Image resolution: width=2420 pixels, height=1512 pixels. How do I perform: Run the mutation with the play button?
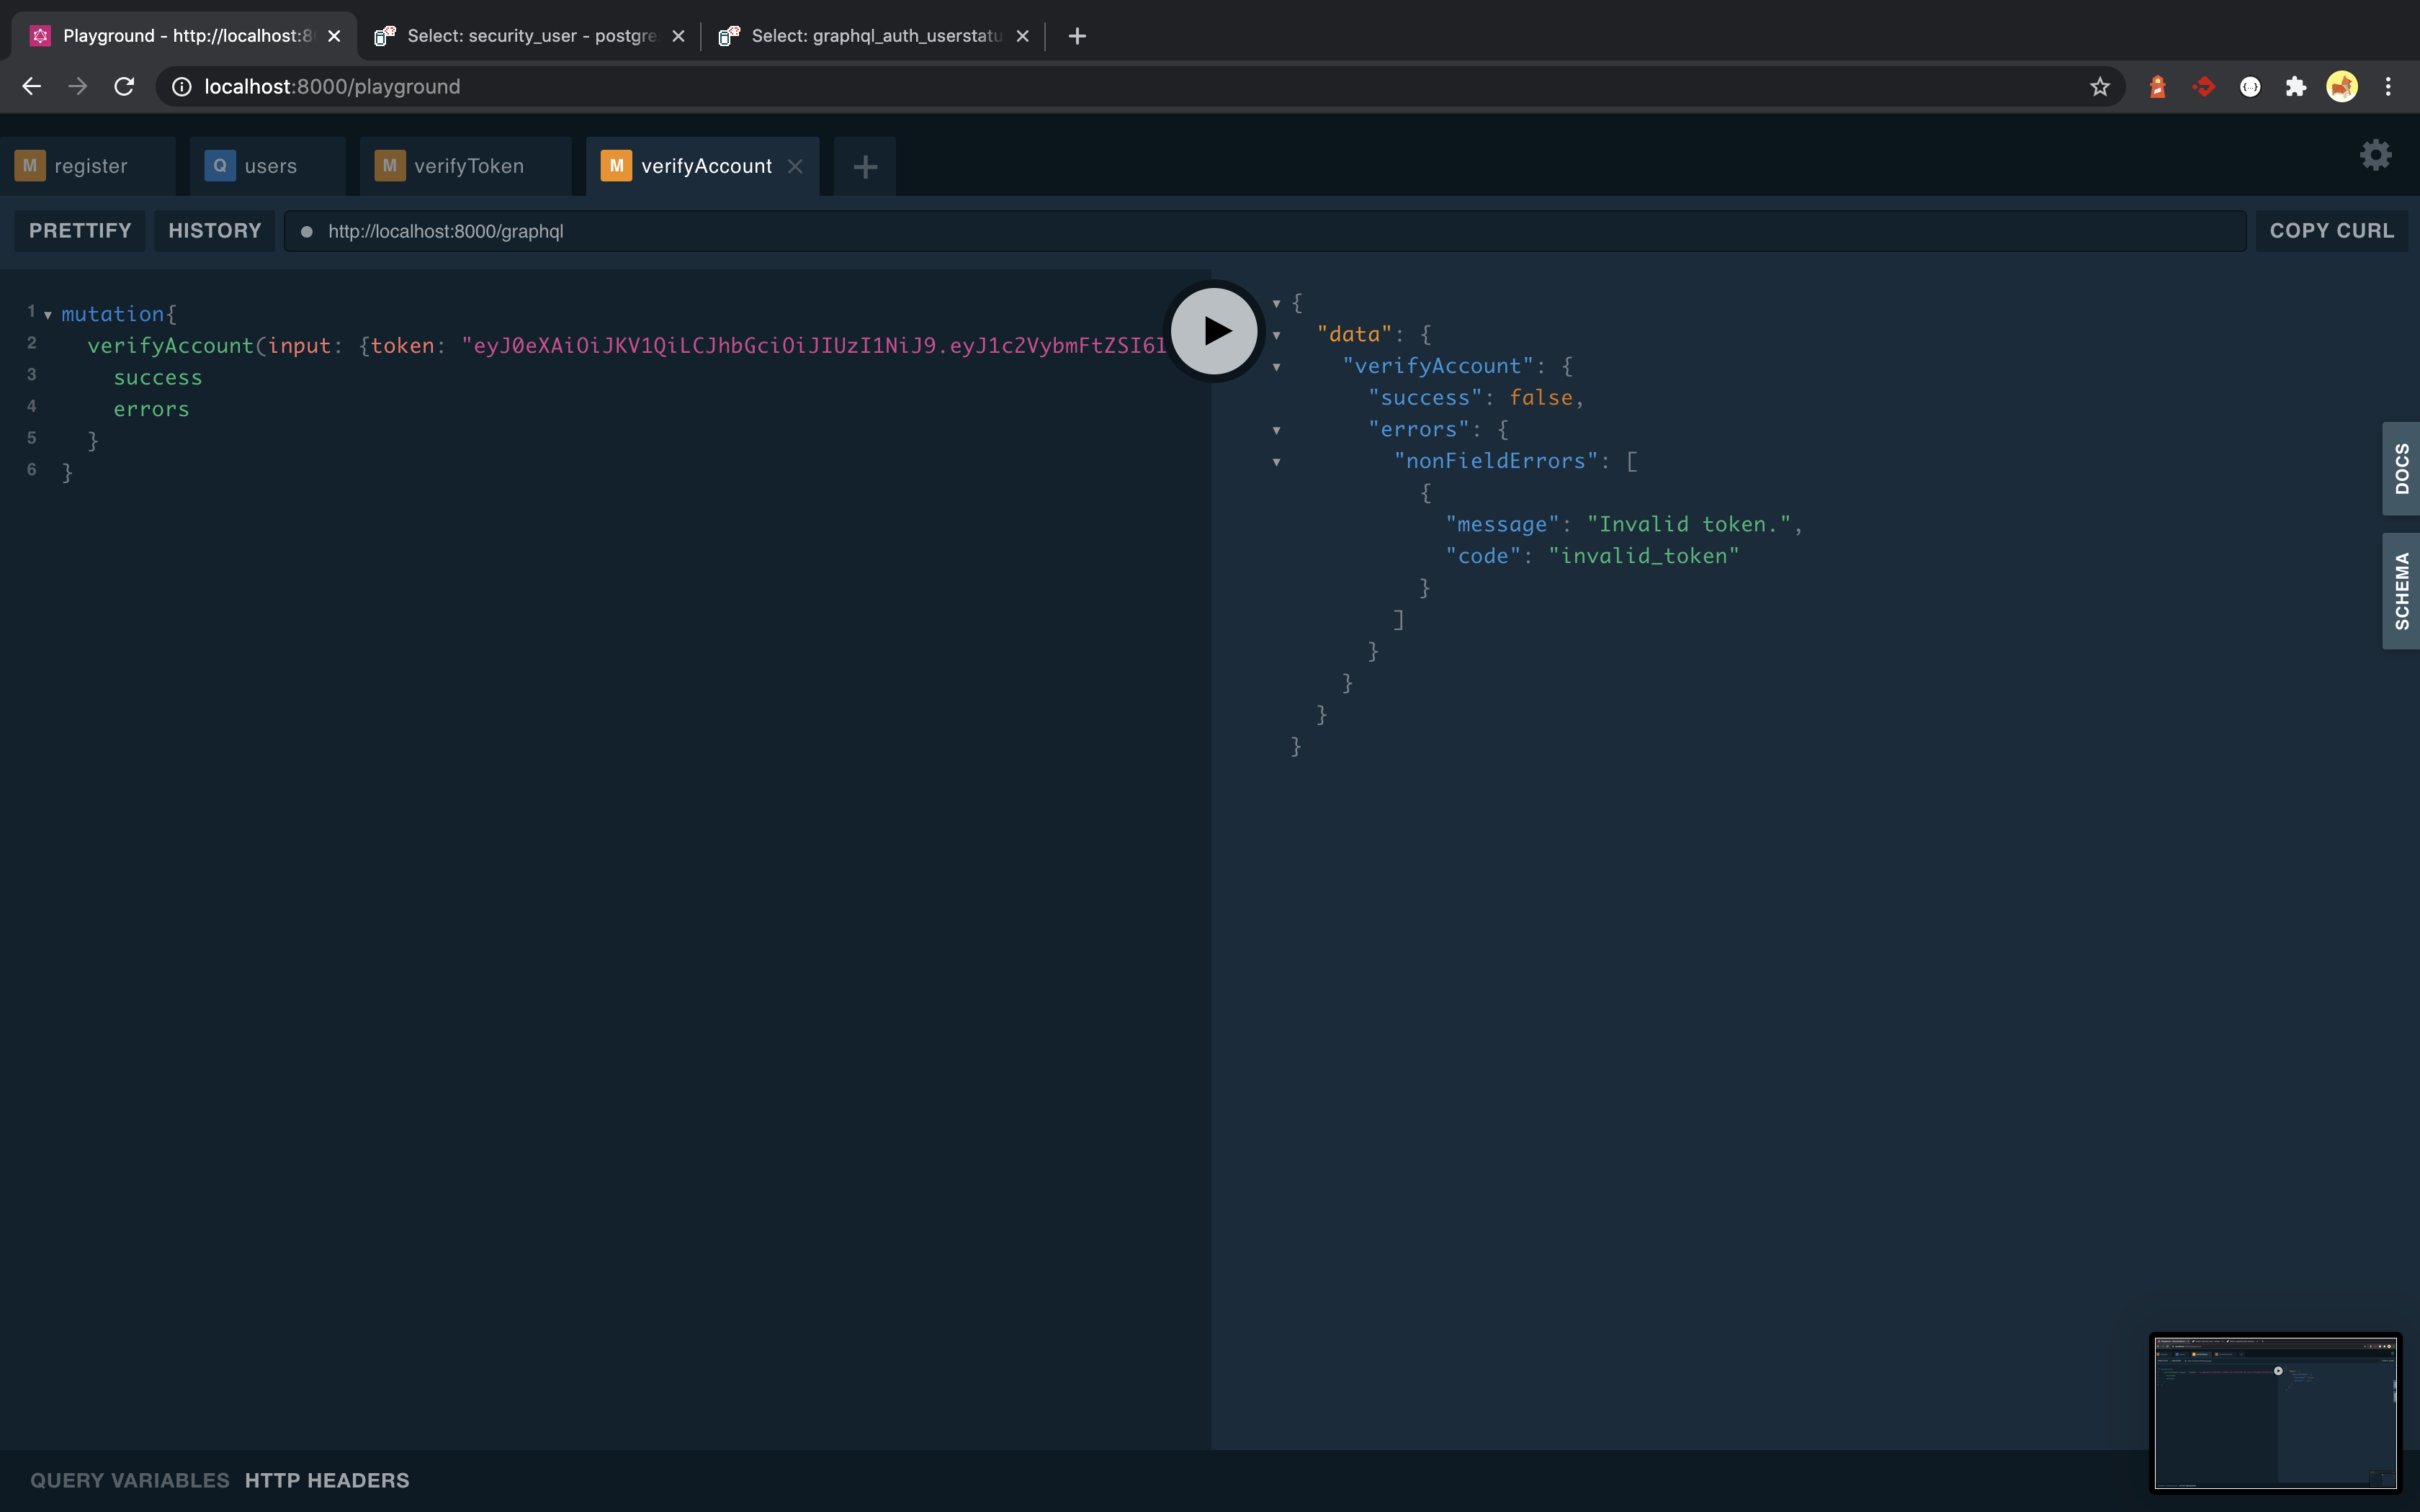coord(1214,331)
